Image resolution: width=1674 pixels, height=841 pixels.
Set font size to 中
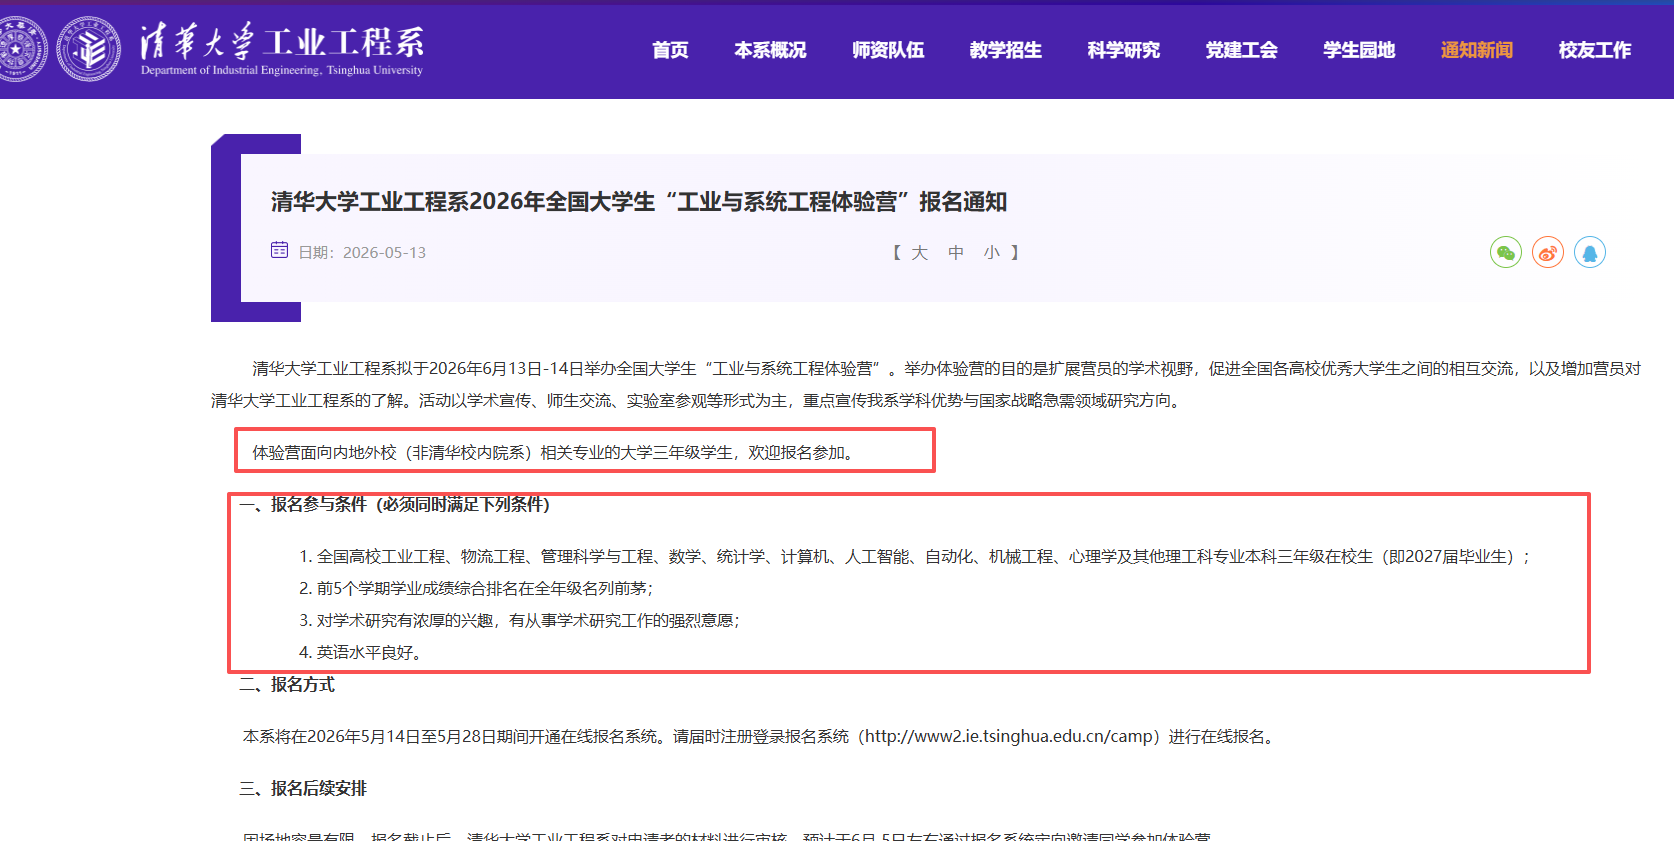point(956,253)
